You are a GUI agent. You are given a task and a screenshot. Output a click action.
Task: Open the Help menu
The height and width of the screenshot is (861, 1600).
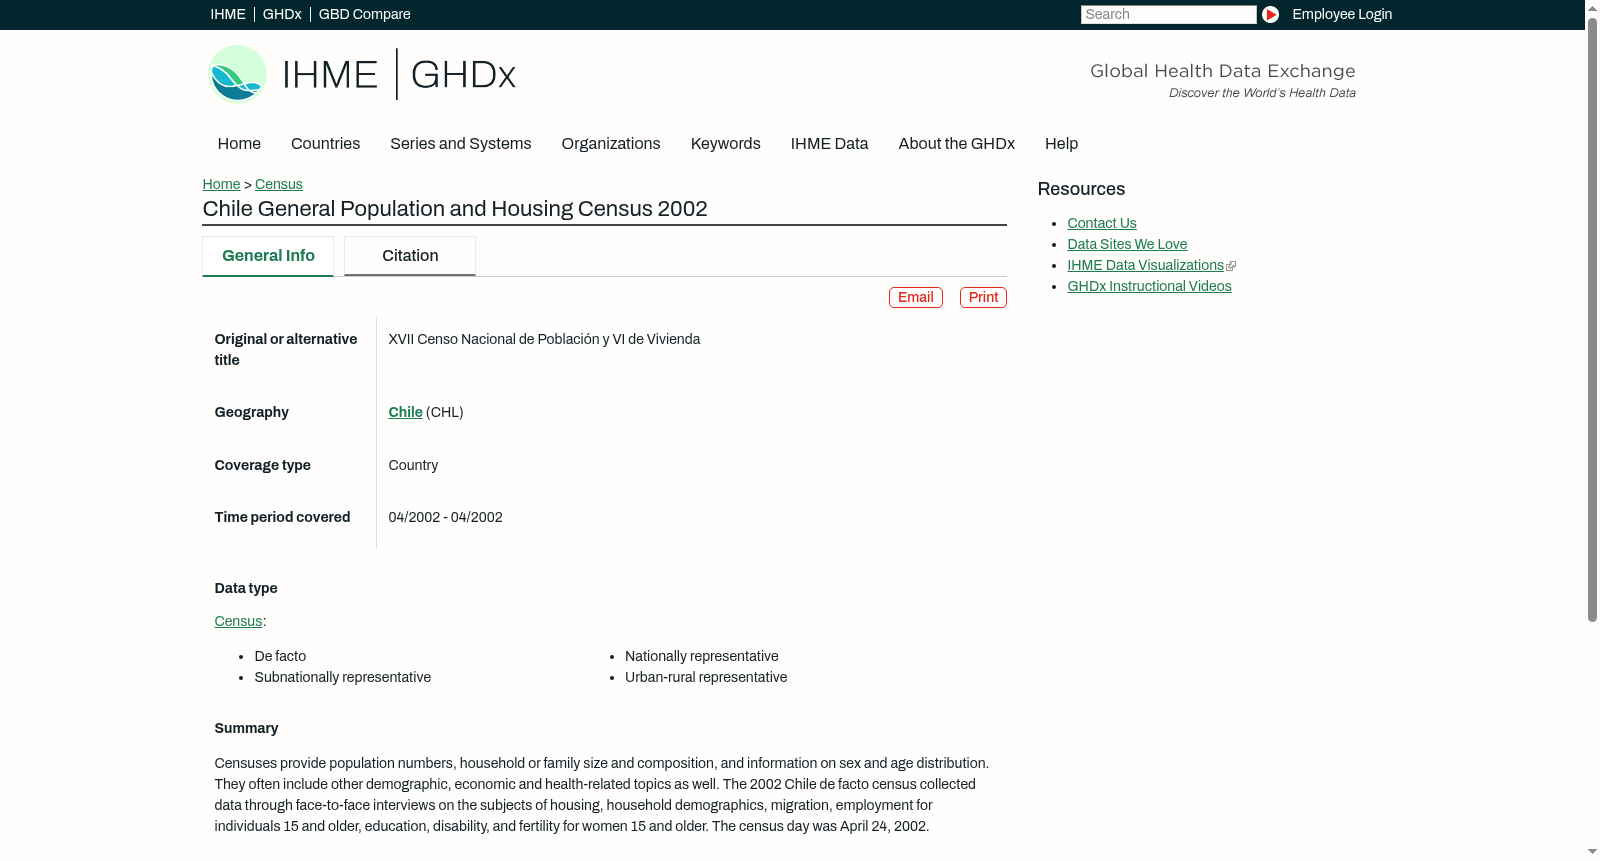1061,144
